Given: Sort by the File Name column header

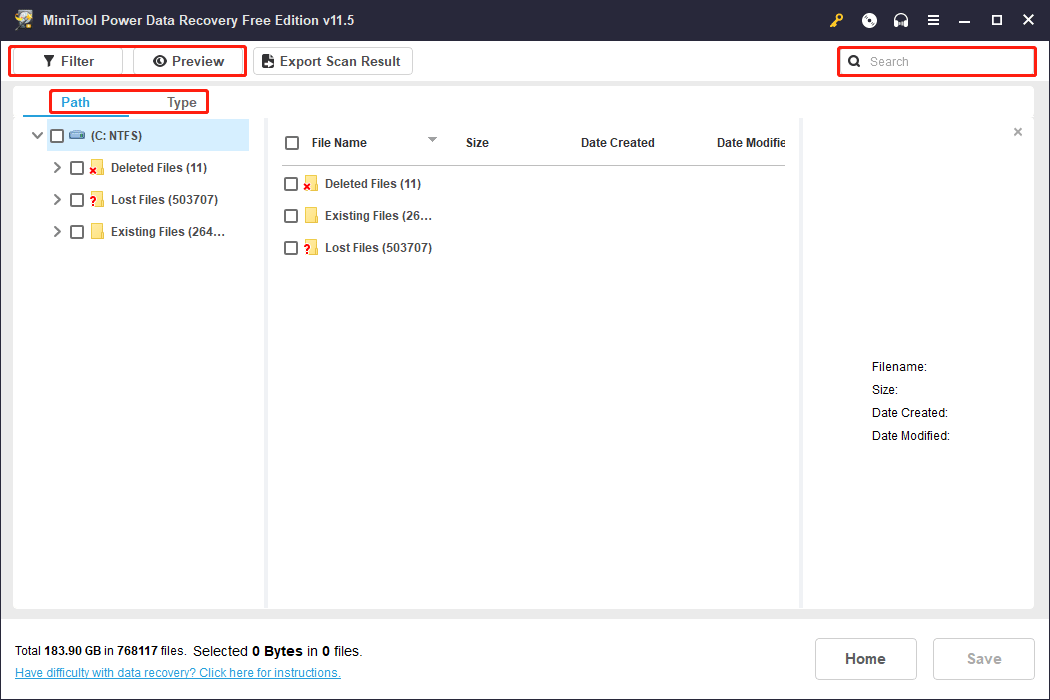Looking at the screenshot, I should [339, 143].
